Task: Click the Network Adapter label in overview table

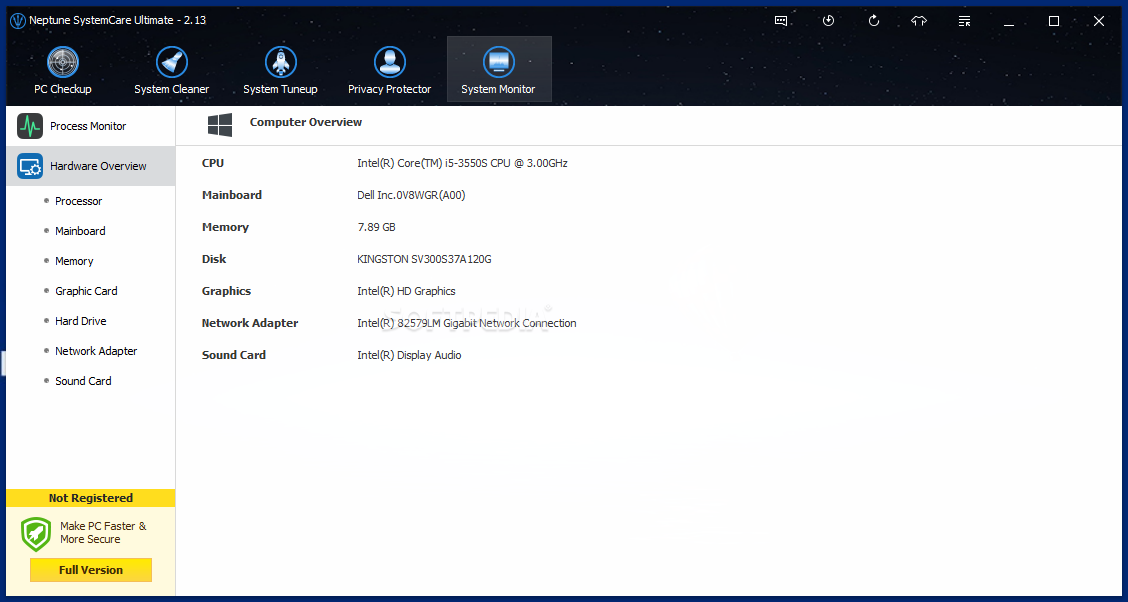Action: 250,323
